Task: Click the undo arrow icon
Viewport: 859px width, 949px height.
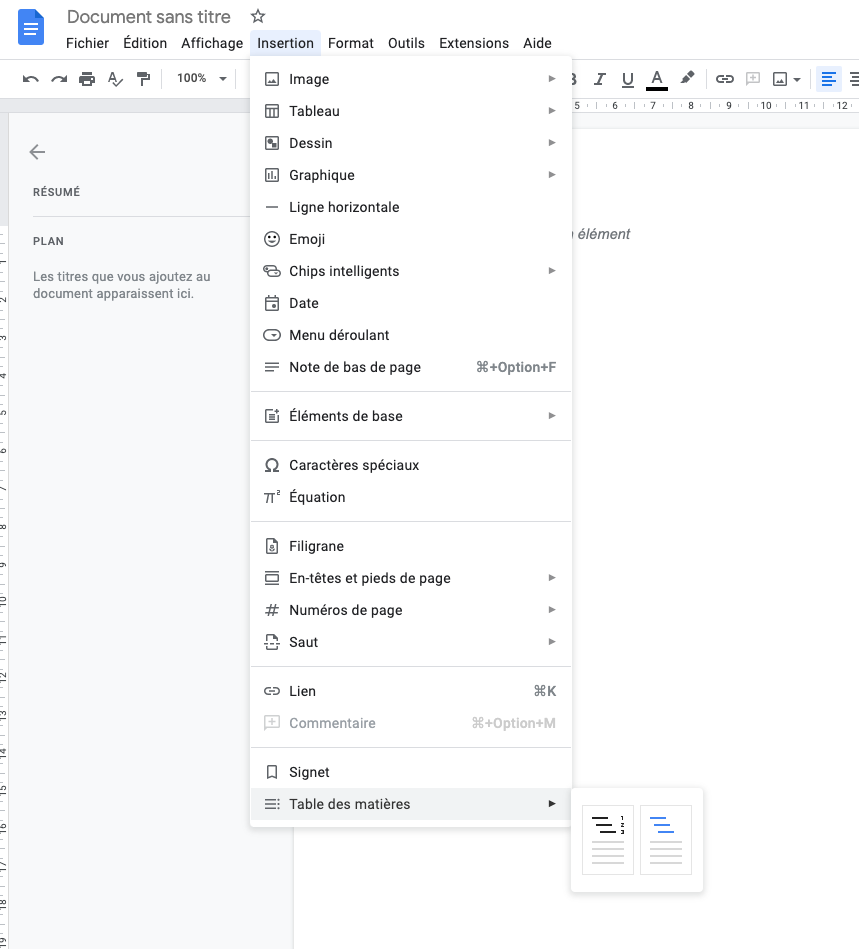Action: point(30,79)
